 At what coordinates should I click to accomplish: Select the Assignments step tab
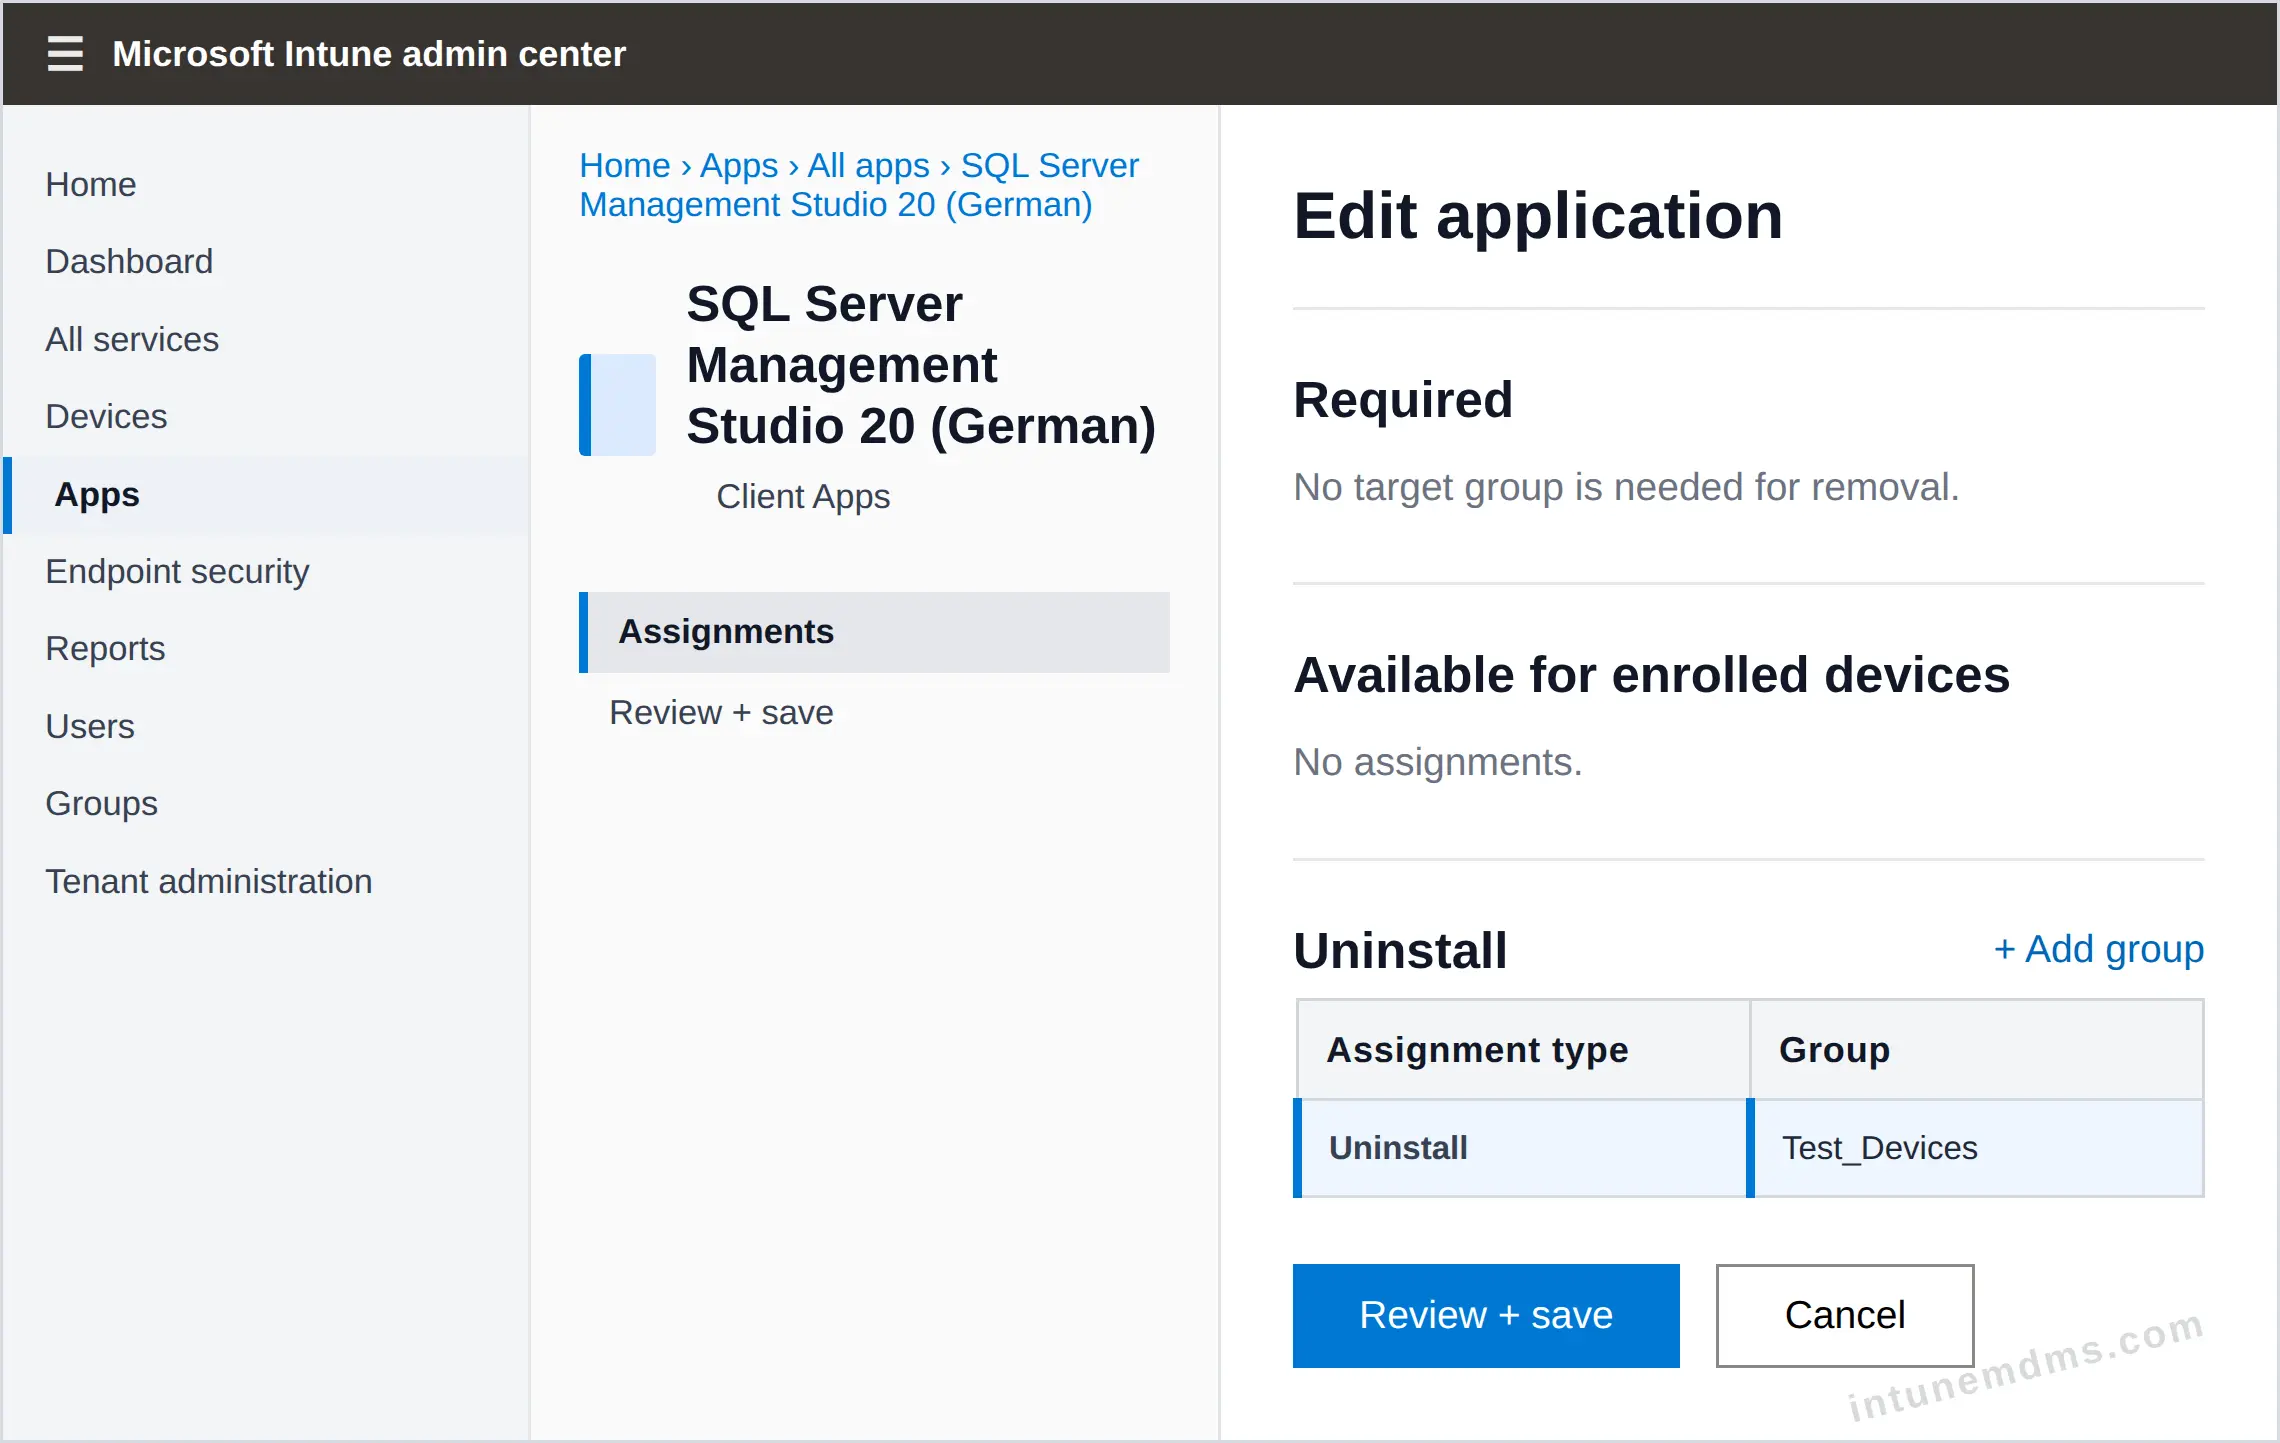click(874, 632)
